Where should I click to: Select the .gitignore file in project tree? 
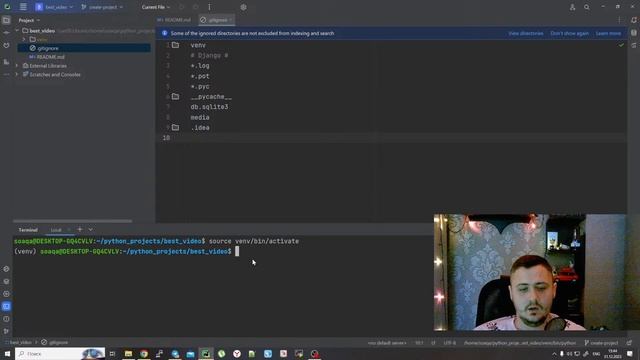(x=84, y=48)
